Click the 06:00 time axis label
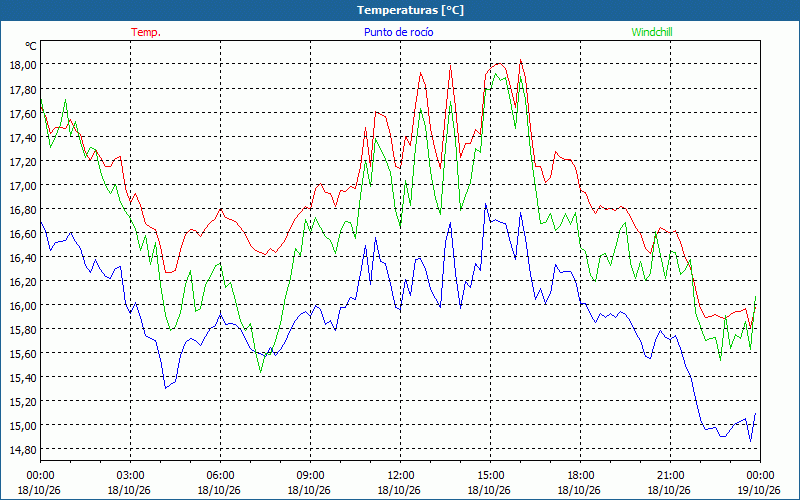Screen dimensions: 800x500 pos(220,476)
